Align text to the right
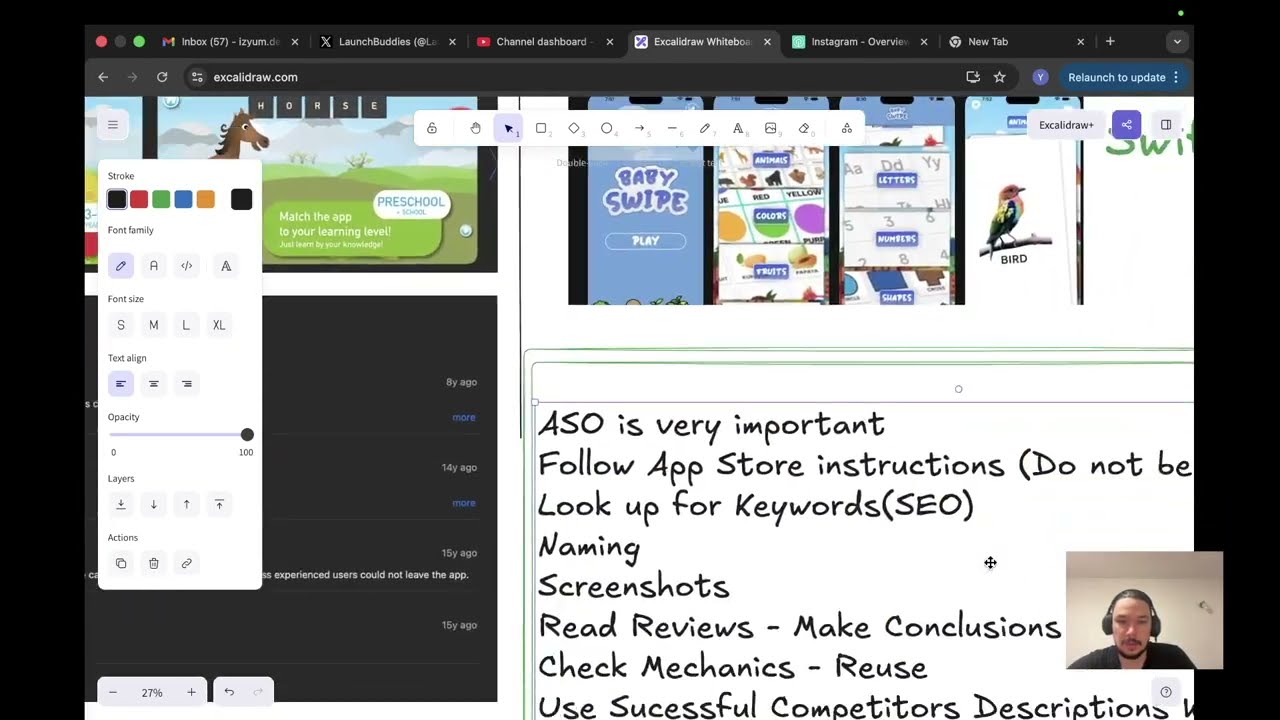Viewport: 1280px width, 720px height. click(186, 384)
